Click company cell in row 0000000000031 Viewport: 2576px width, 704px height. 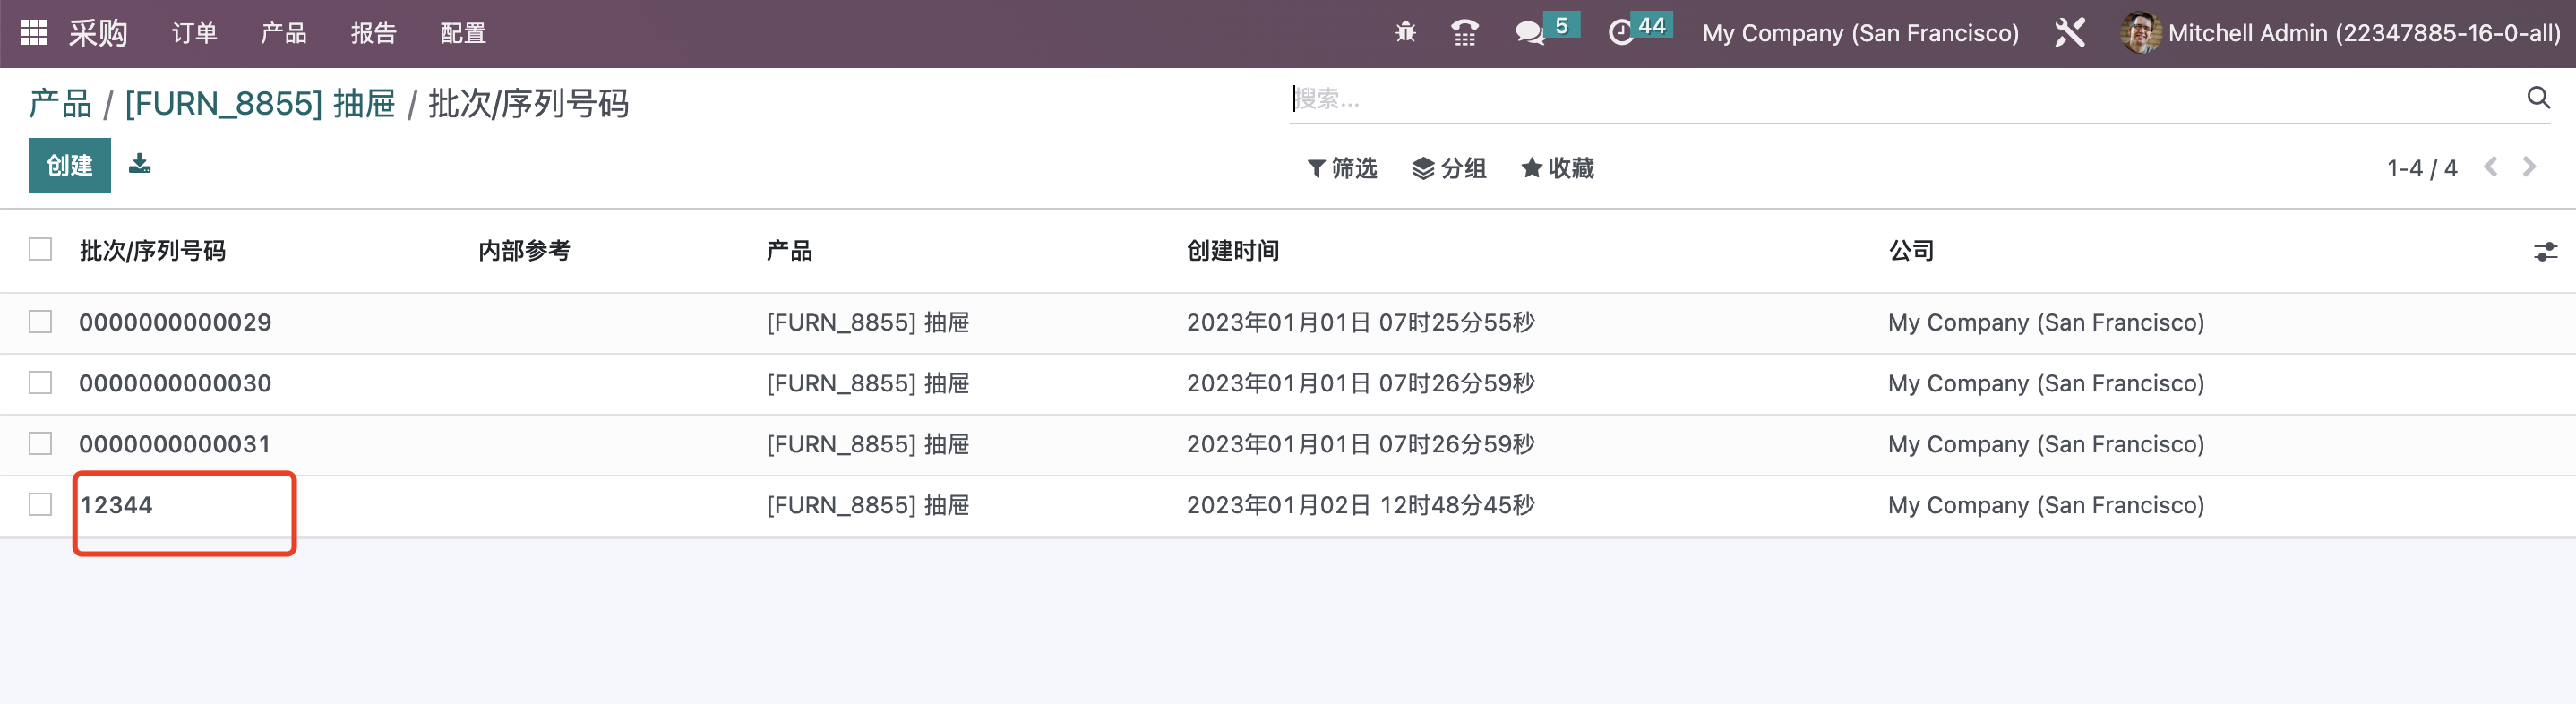(2046, 444)
